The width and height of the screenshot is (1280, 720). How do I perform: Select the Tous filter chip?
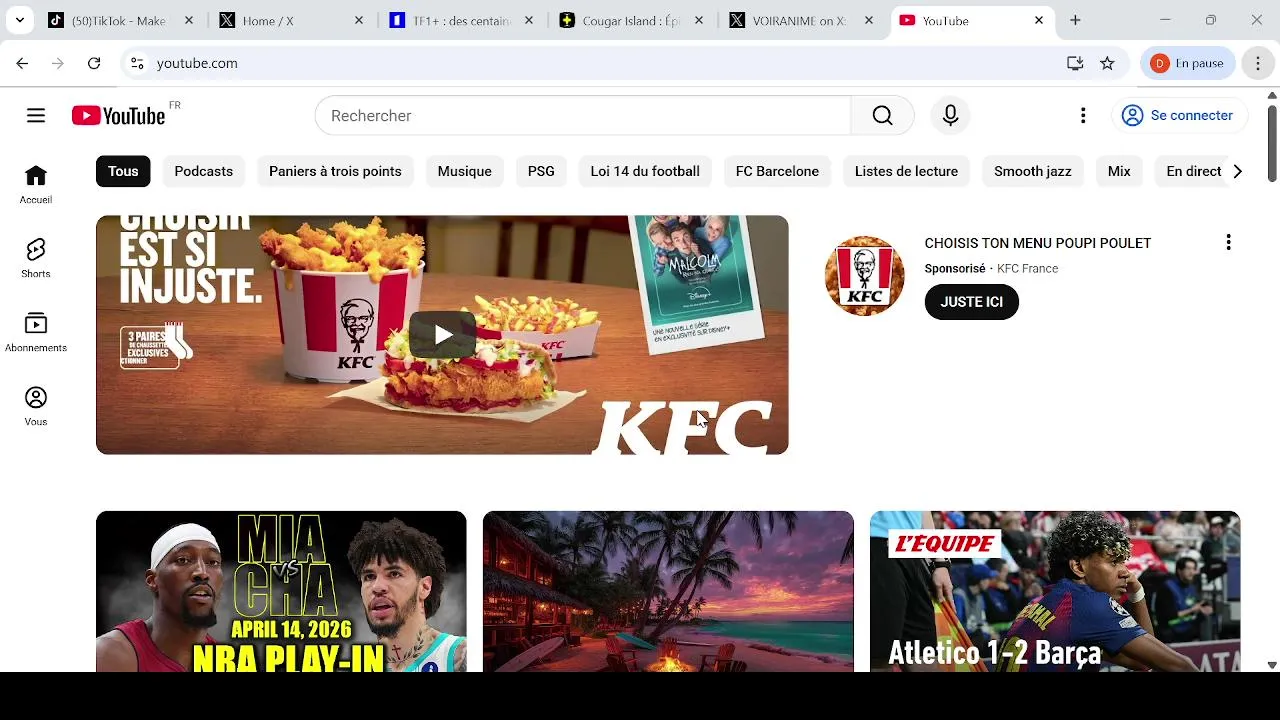(123, 171)
